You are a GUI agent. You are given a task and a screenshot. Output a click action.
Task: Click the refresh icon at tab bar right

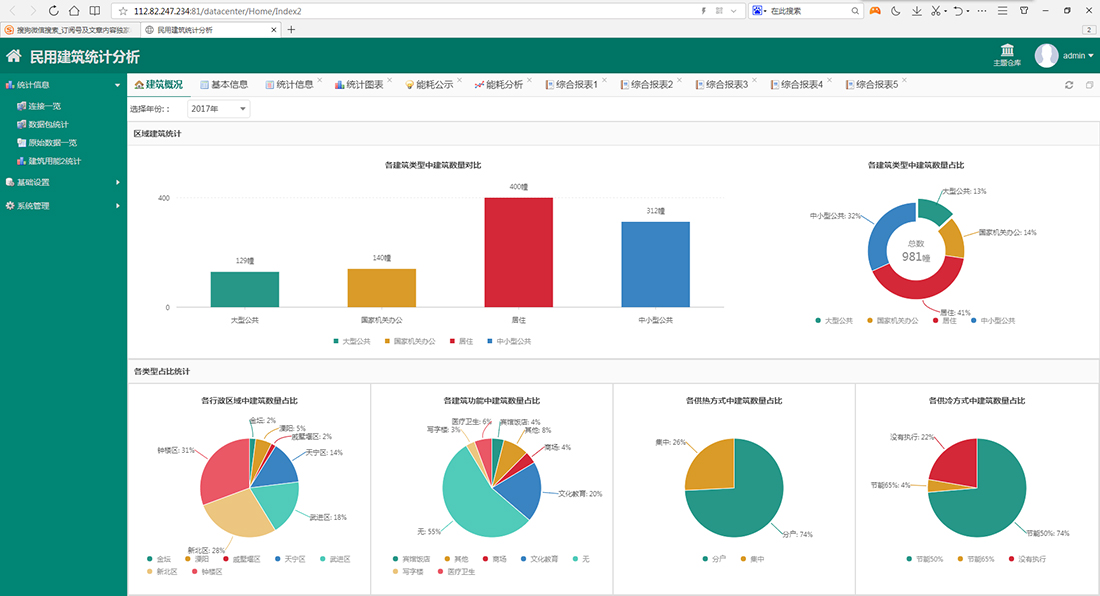point(1068,85)
